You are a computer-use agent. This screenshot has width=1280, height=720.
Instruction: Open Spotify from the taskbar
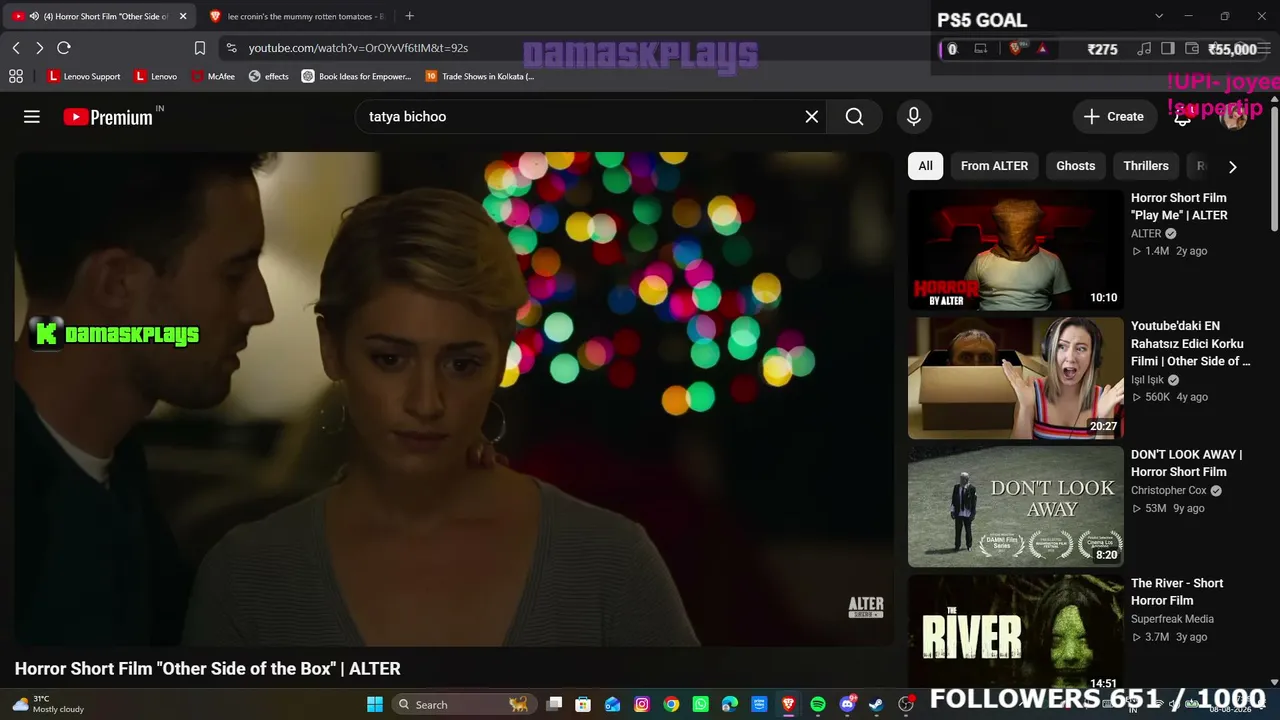(817, 704)
